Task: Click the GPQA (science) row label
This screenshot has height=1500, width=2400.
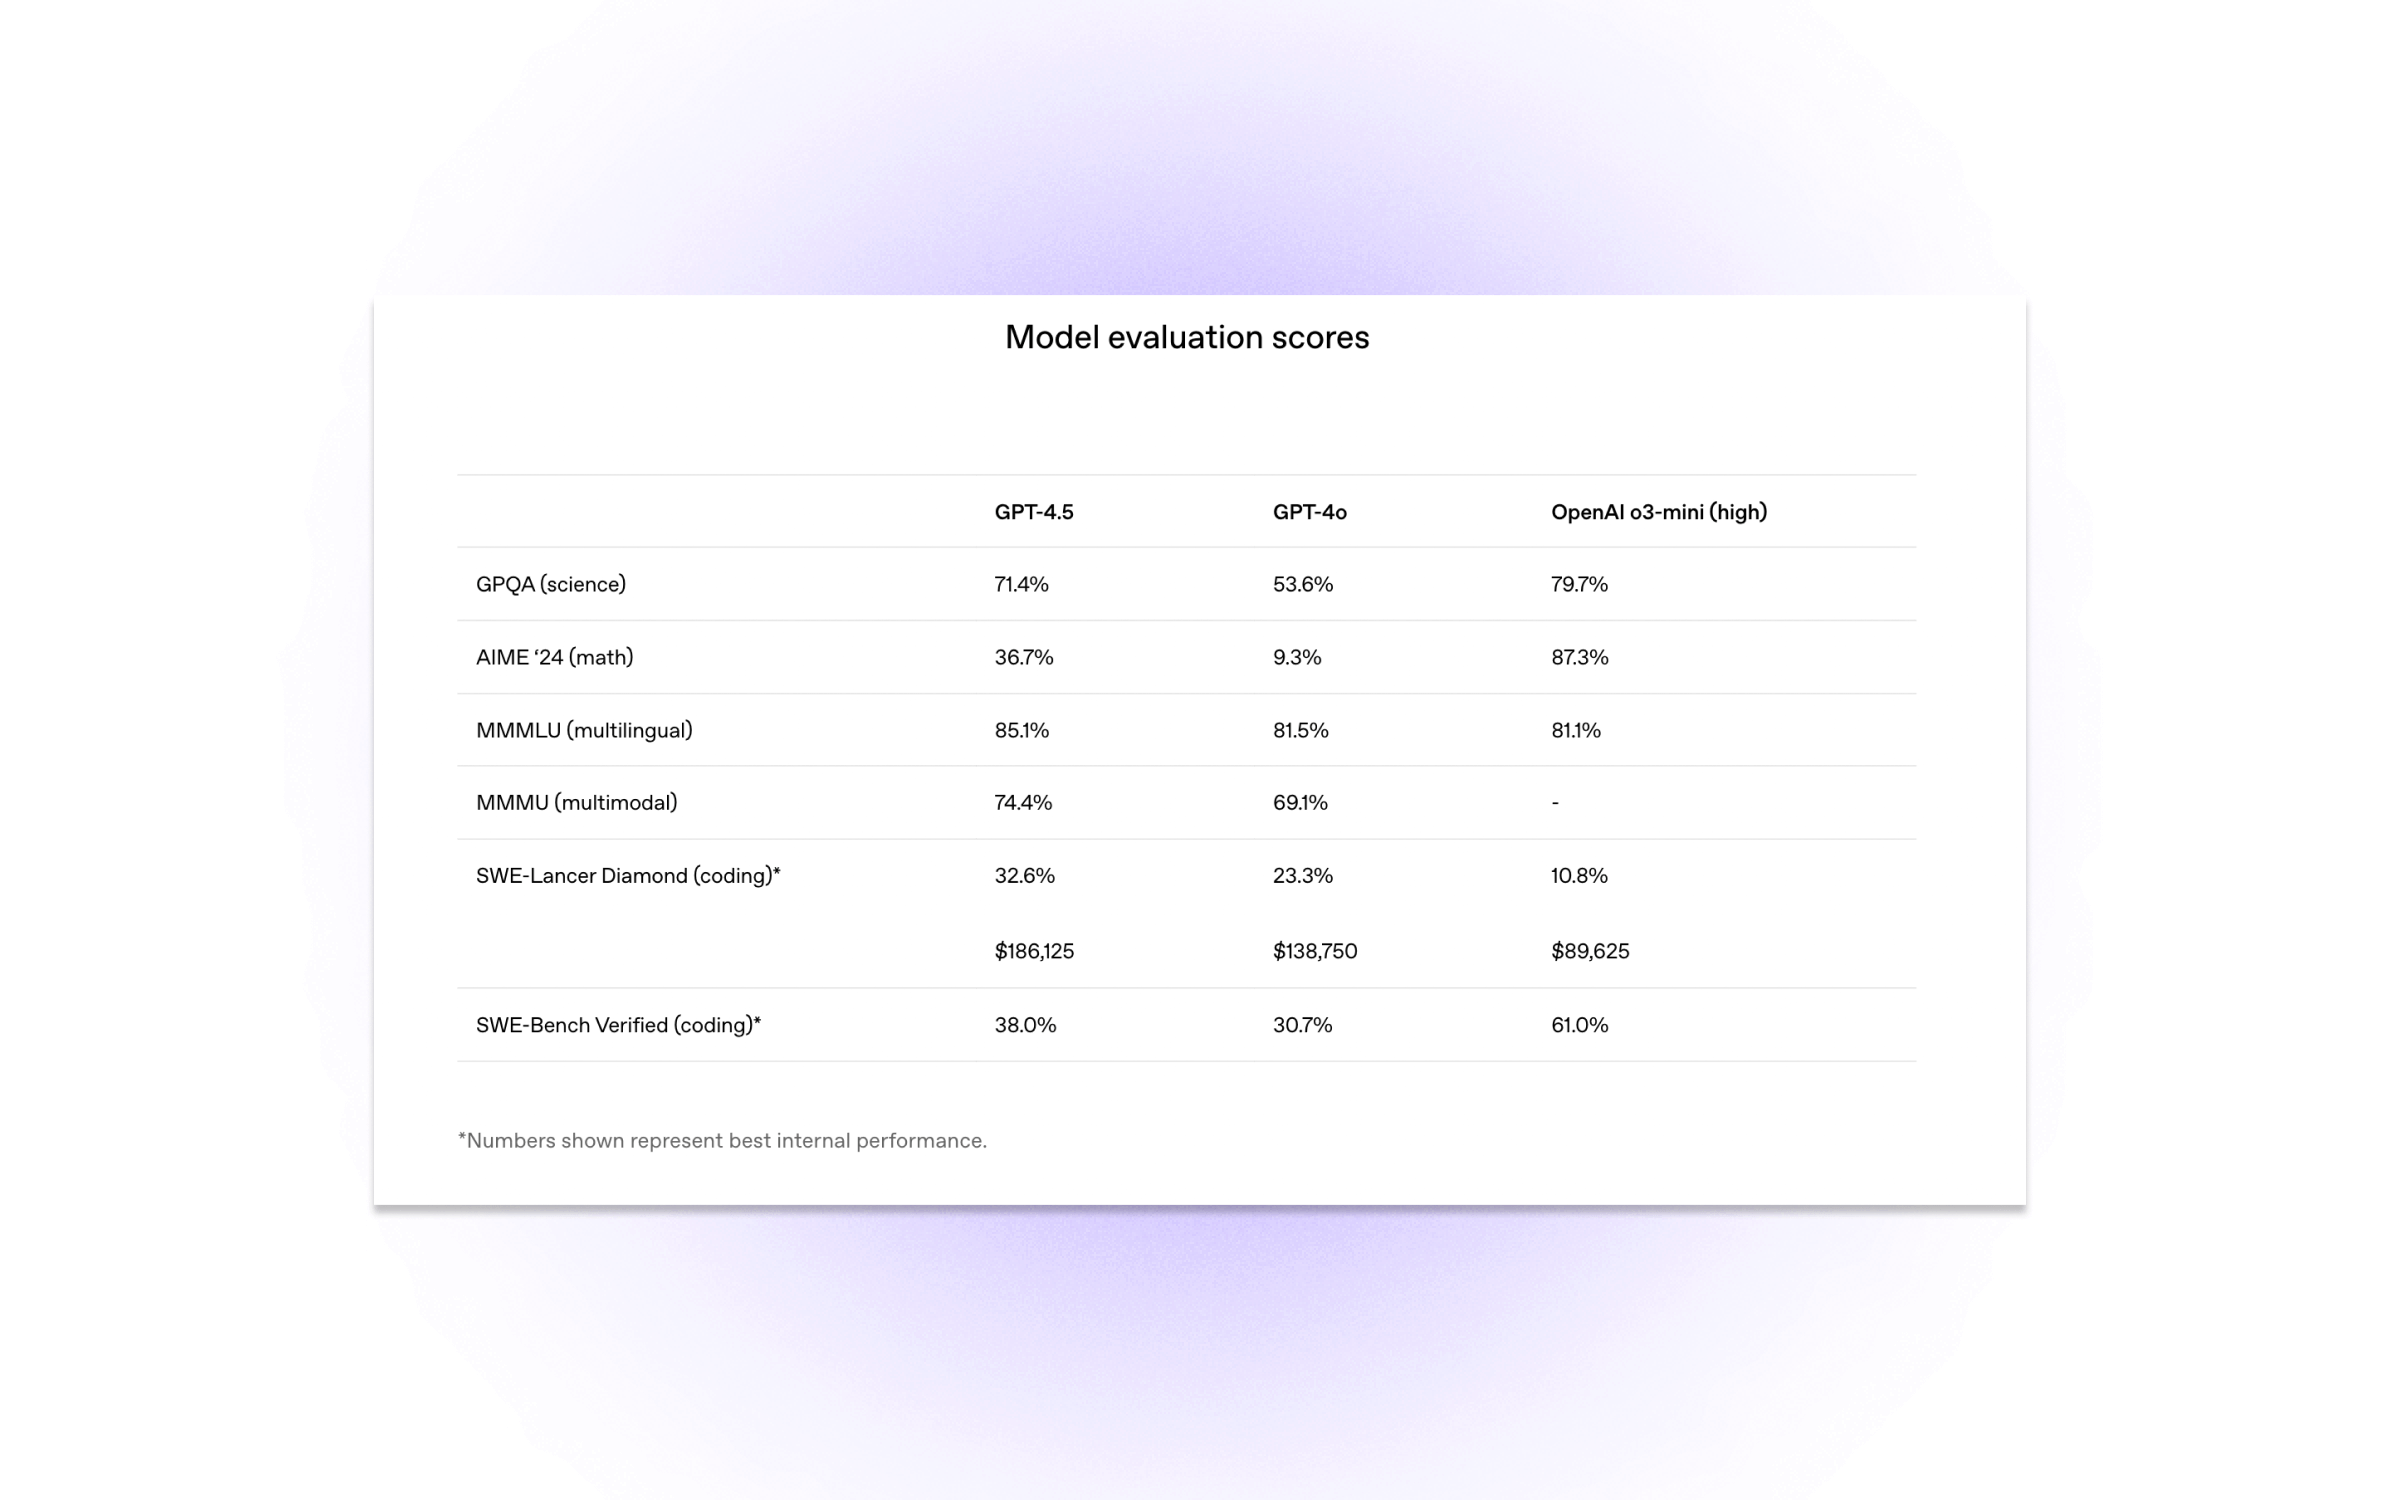Action: 551,584
